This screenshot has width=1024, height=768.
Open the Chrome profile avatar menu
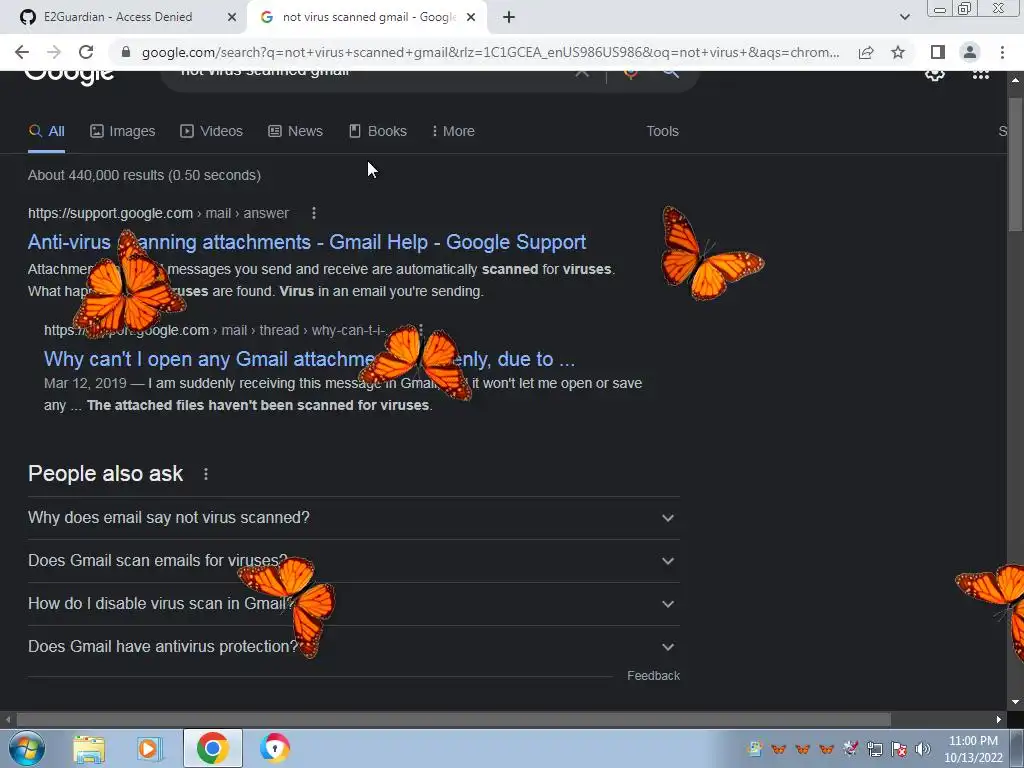pyautogui.click(x=970, y=52)
